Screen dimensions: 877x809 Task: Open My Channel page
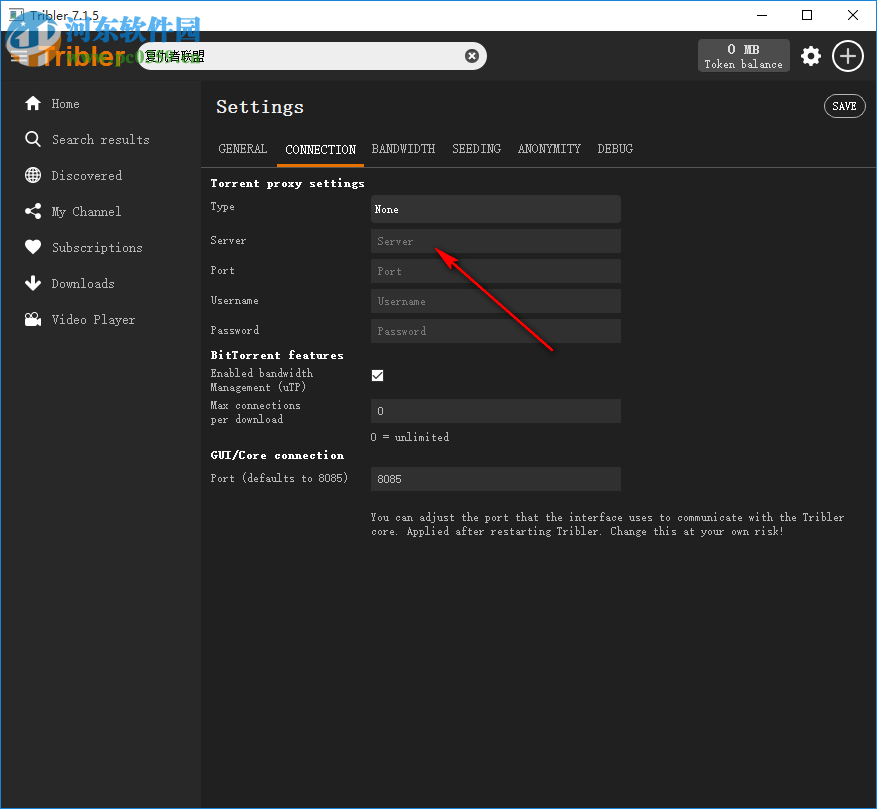pos(86,211)
